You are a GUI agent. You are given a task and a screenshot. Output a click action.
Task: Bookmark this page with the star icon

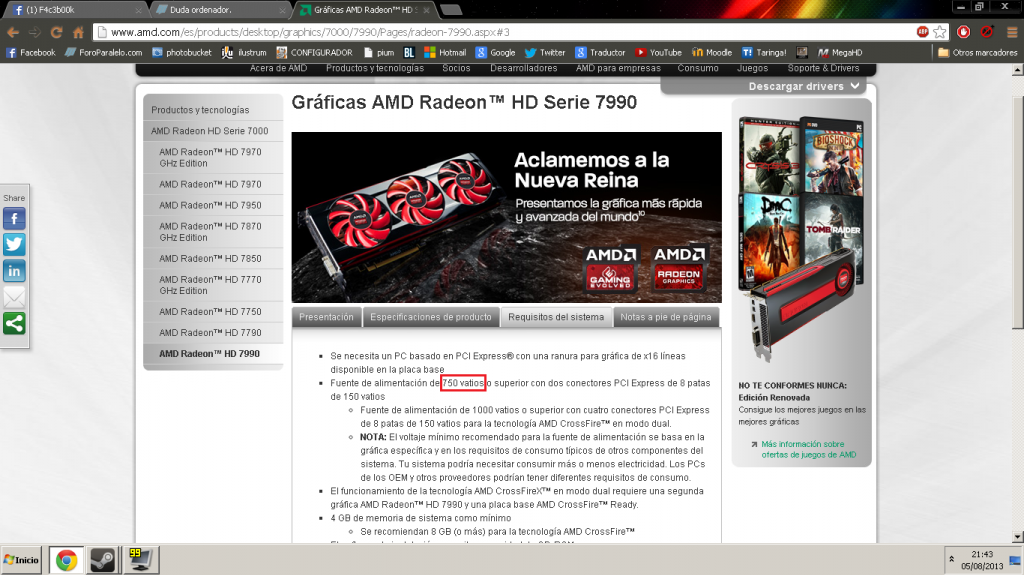(x=940, y=32)
